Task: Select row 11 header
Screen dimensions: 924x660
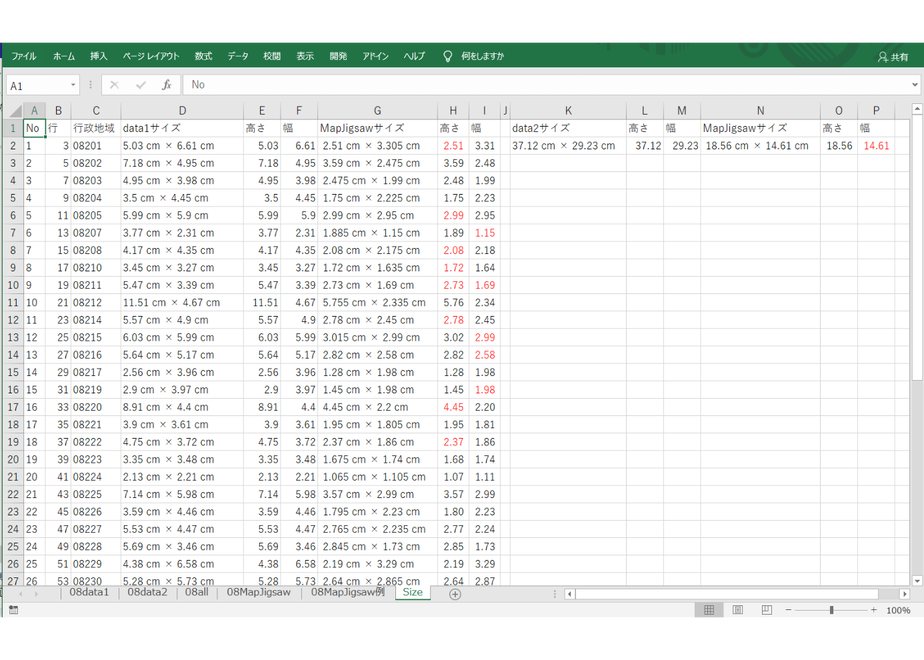Action: pyautogui.click(x=13, y=302)
